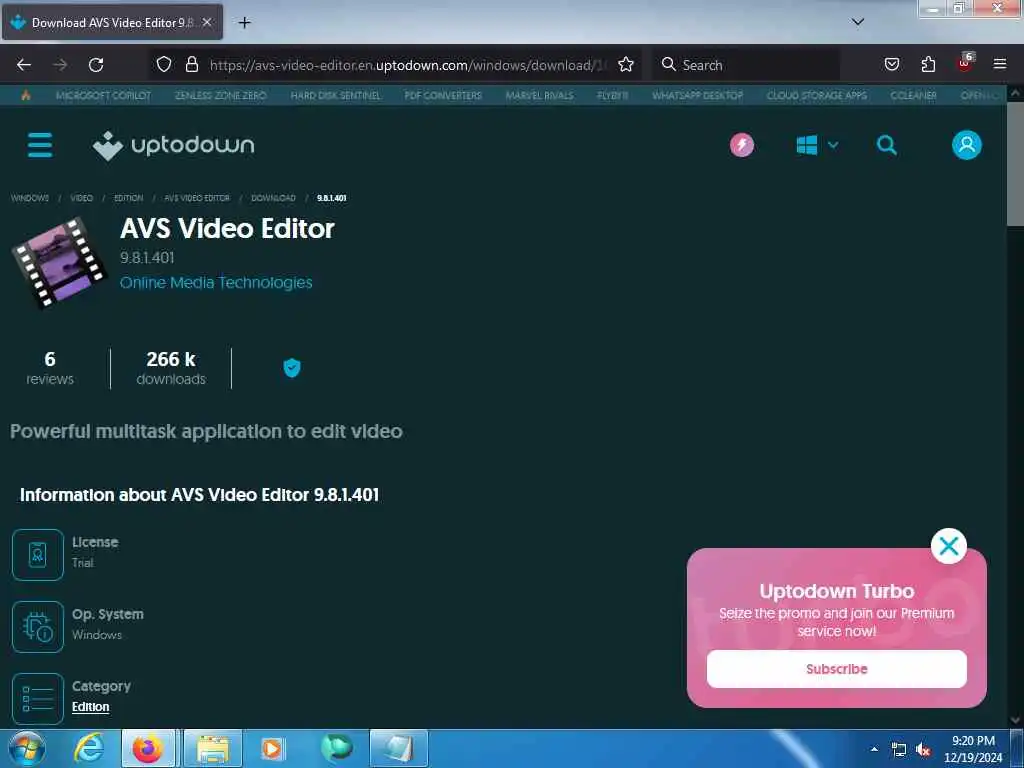Go to WINDOWS breadcrumb
Image resolution: width=1024 pixels, height=768 pixels.
coord(30,198)
